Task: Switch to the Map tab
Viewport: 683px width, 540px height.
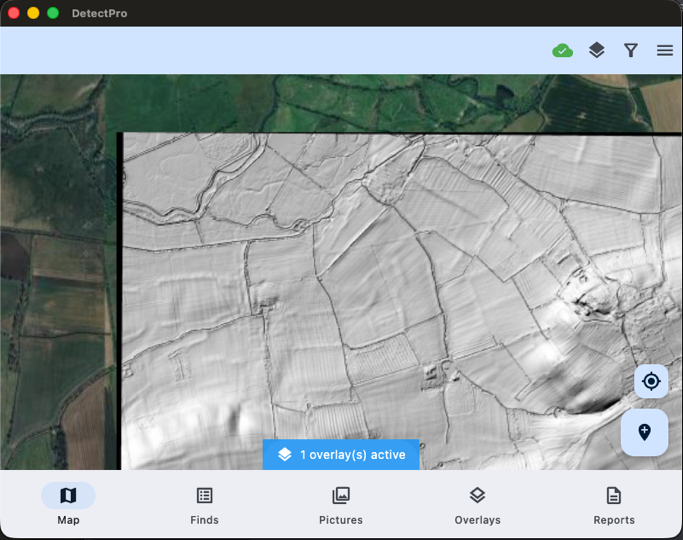Action: point(68,506)
